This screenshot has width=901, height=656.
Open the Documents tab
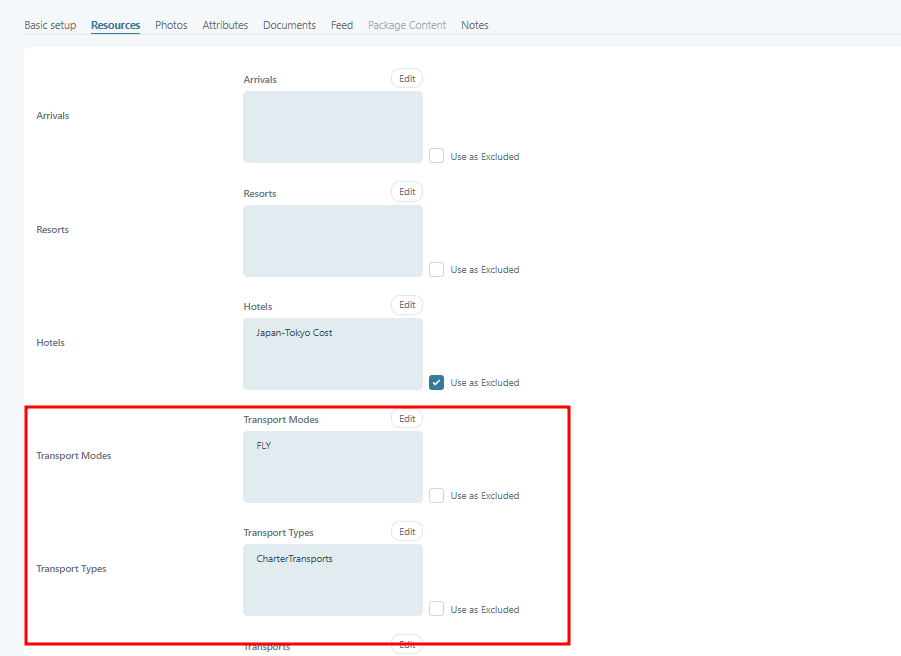point(289,25)
